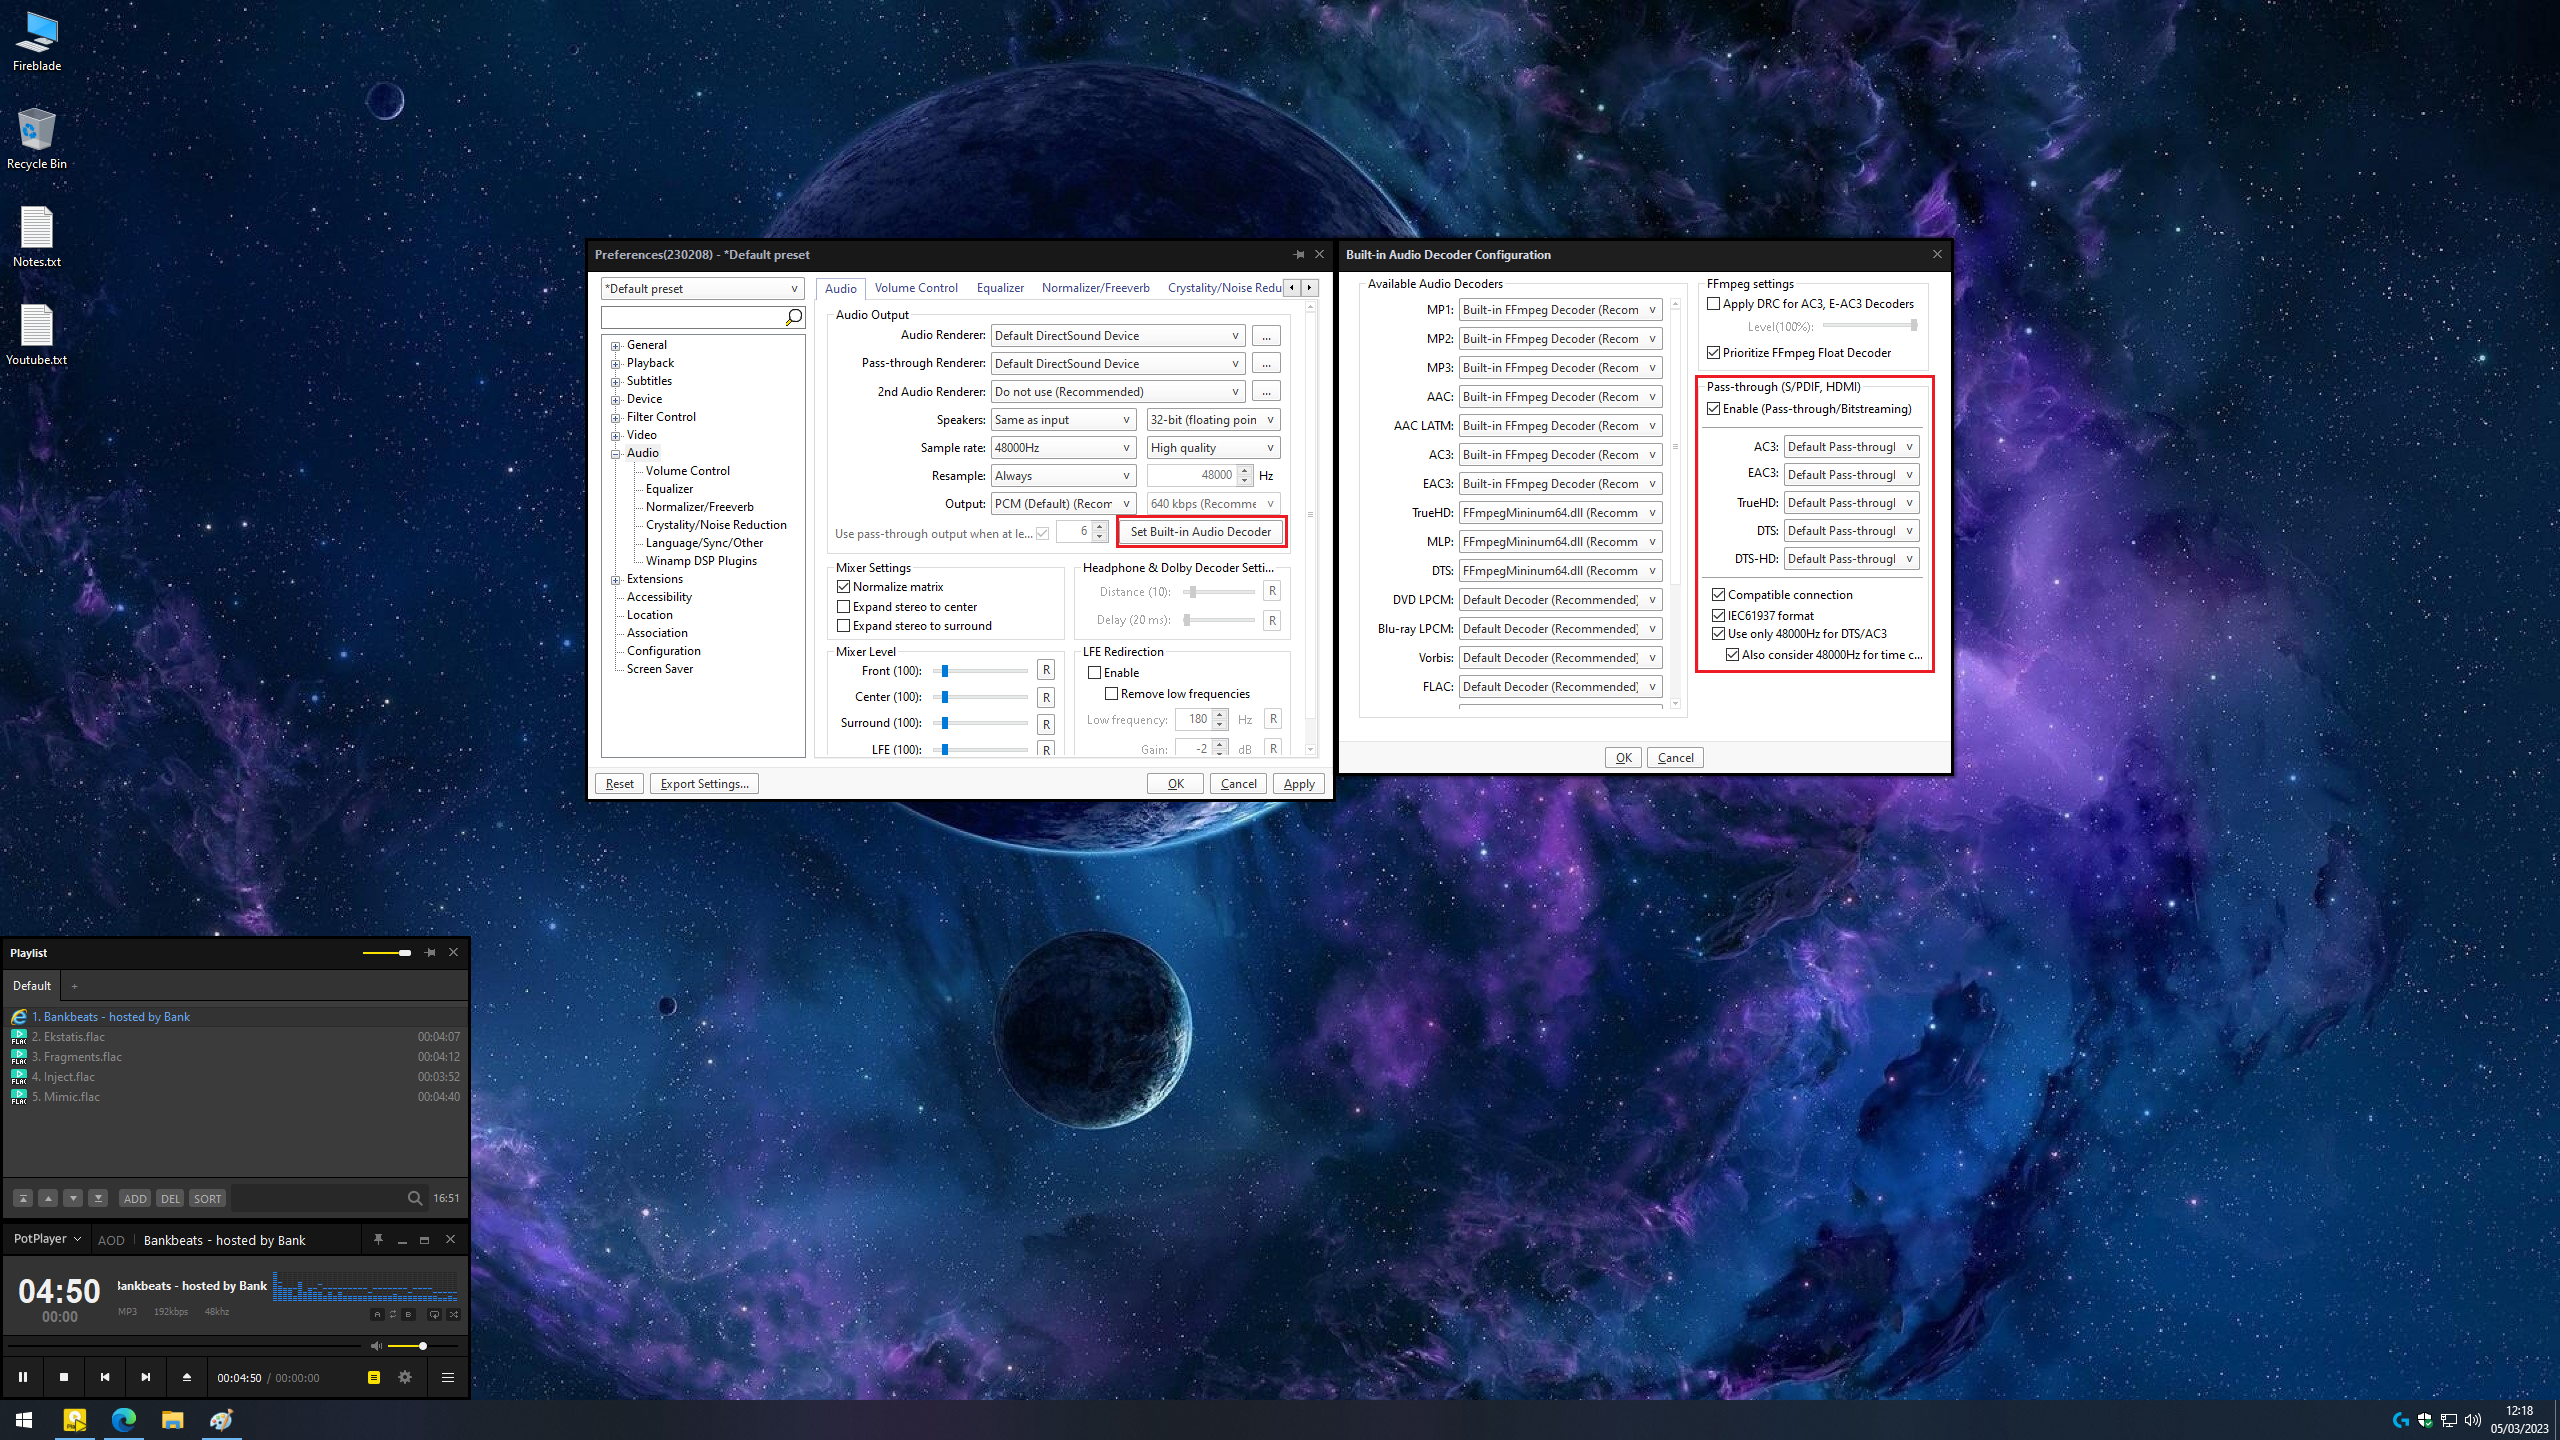
Task: Open Audio Renderer properties ellipsis button
Action: pyautogui.click(x=1266, y=336)
